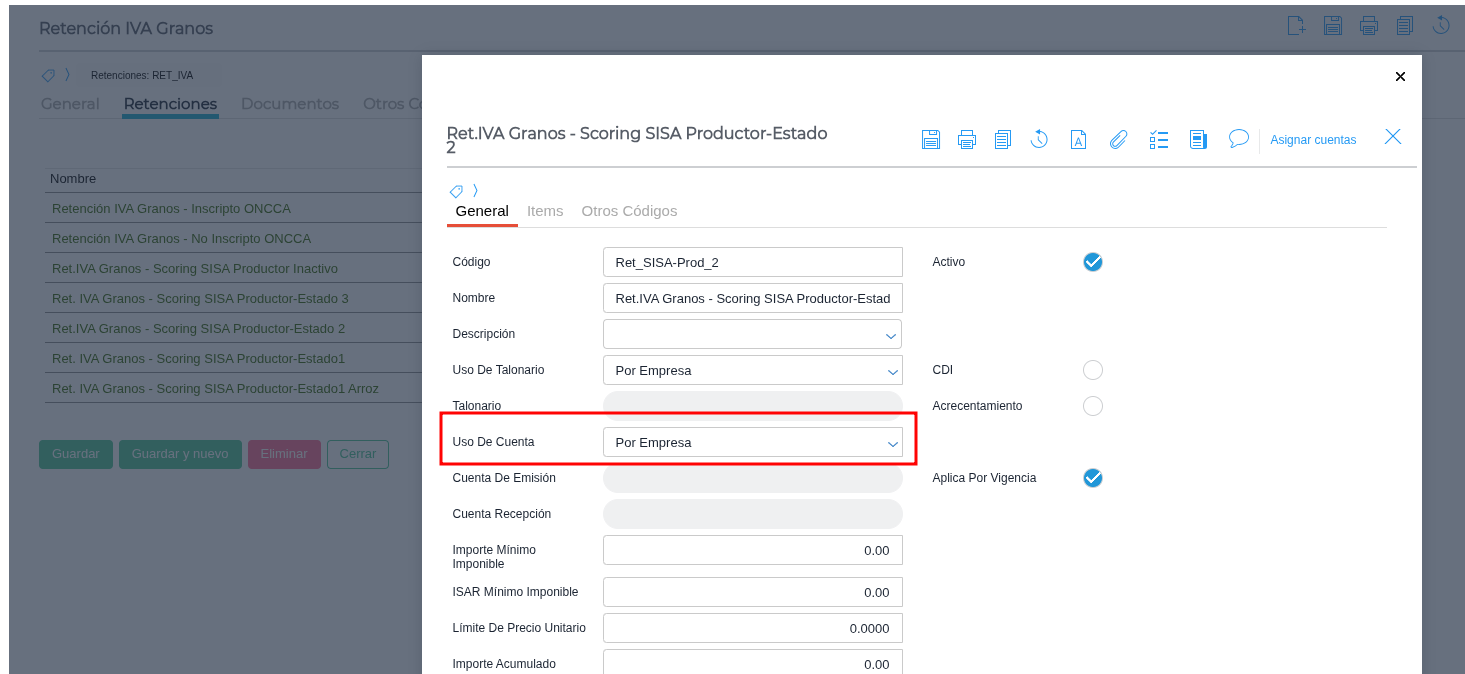Image resolution: width=1465 pixels, height=674 pixels.
Task: Click the copy documents icon in dialog toolbar
Action: (1002, 140)
